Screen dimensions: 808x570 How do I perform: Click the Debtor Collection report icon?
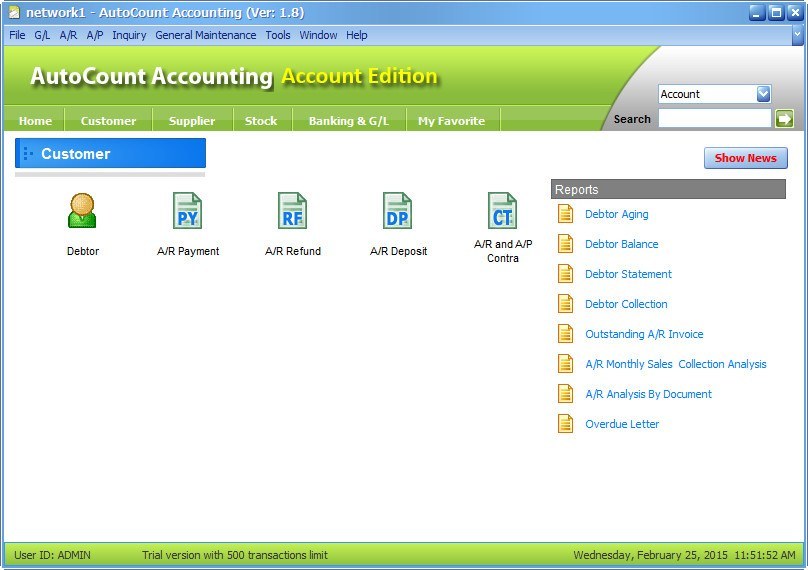coord(565,304)
